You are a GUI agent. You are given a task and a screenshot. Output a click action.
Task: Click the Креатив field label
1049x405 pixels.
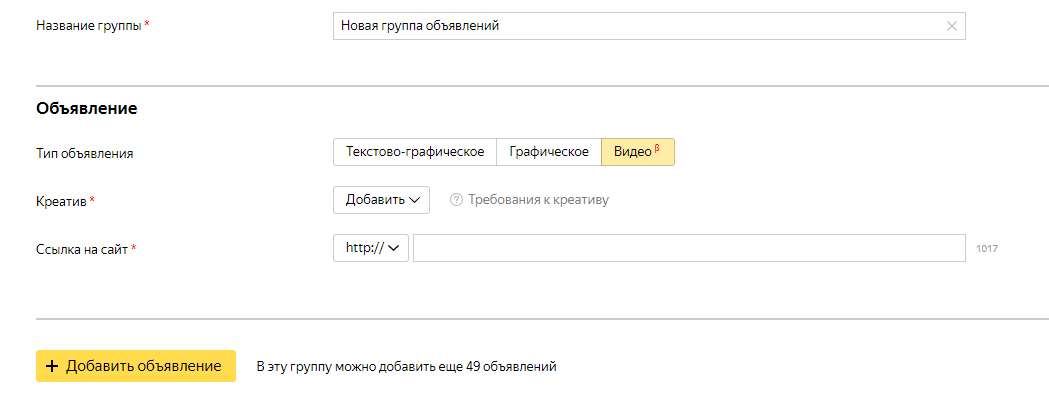[62, 201]
